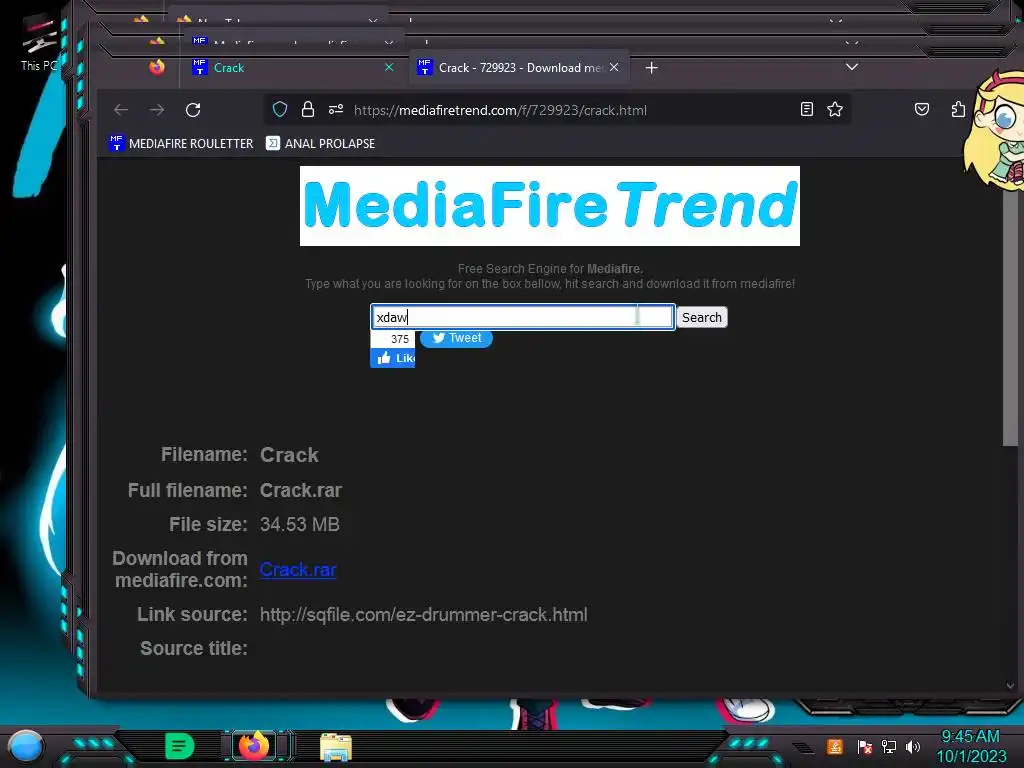The height and width of the screenshot is (768, 1024).
Task: Open the extensions puzzle menu
Action: [x=957, y=110]
